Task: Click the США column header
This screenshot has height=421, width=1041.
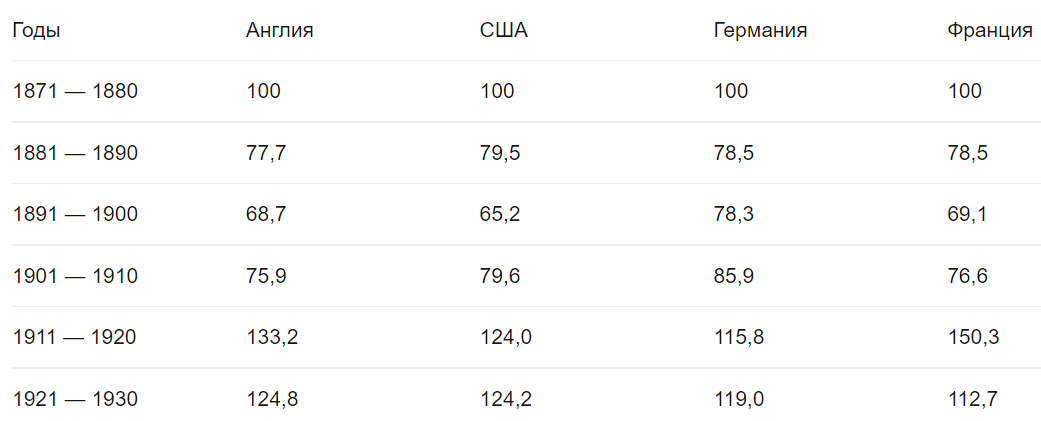Action: tap(504, 31)
